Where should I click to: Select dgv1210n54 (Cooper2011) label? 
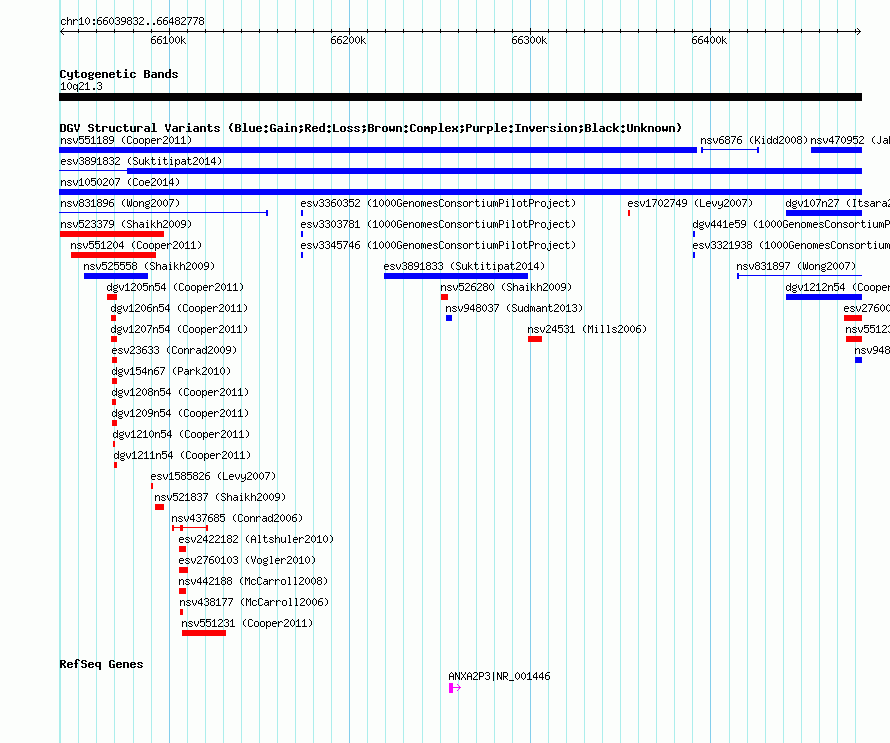[x=182, y=434]
